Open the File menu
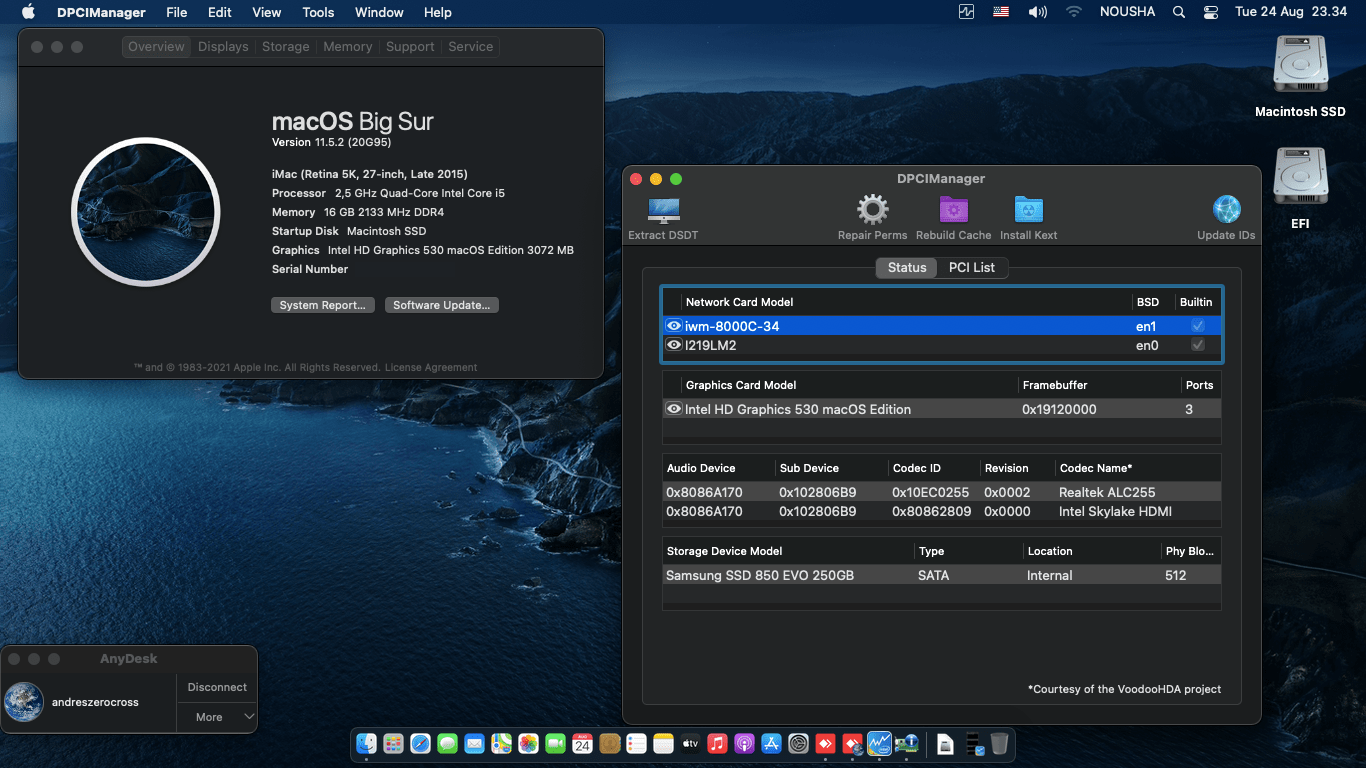This screenshot has width=1366, height=768. click(176, 12)
